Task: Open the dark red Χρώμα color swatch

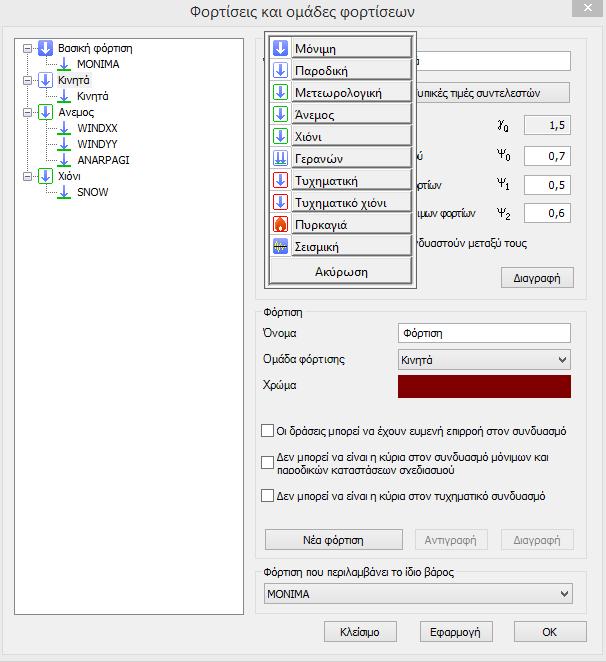Action: [x=484, y=386]
